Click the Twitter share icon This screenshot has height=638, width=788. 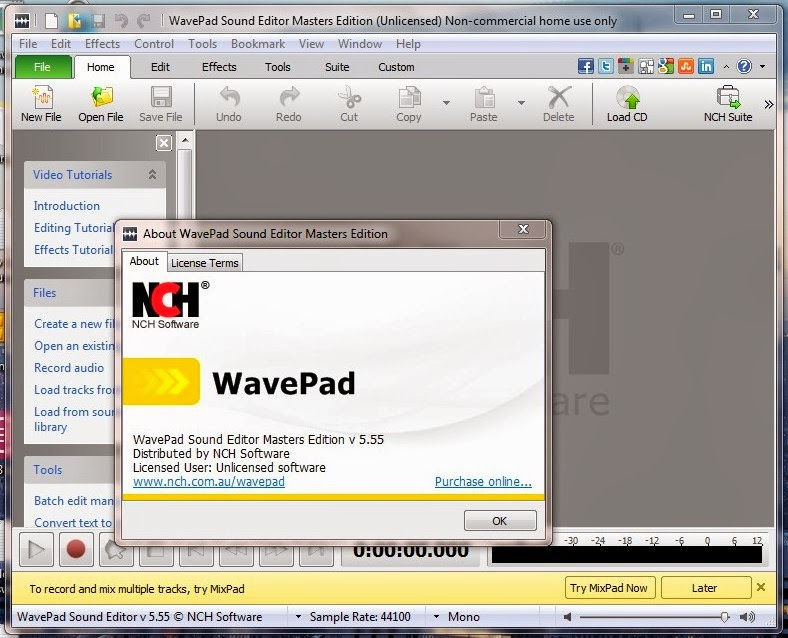coord(606,66)
